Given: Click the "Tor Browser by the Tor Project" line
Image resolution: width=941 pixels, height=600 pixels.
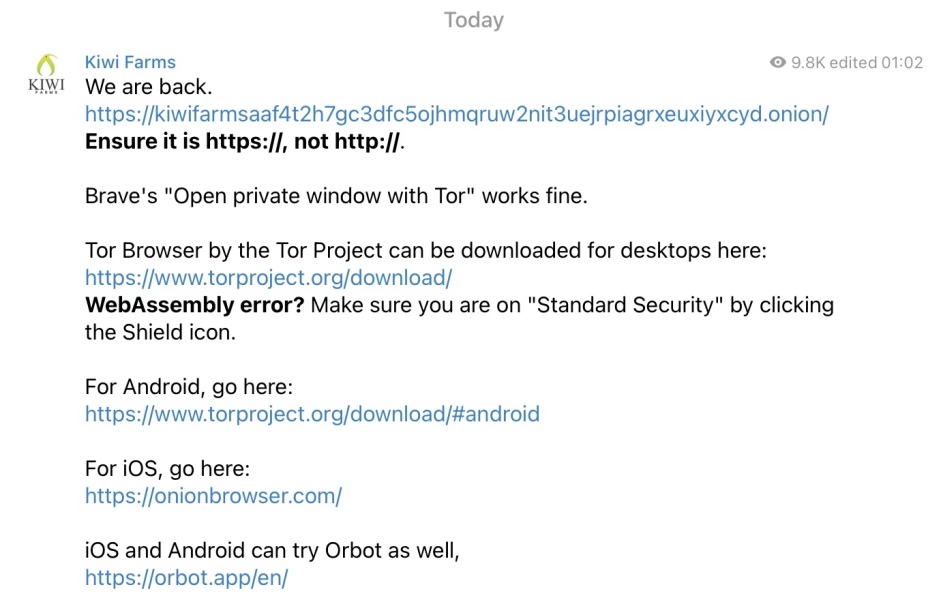Looking at the screenshot, I should click(425, 251).
